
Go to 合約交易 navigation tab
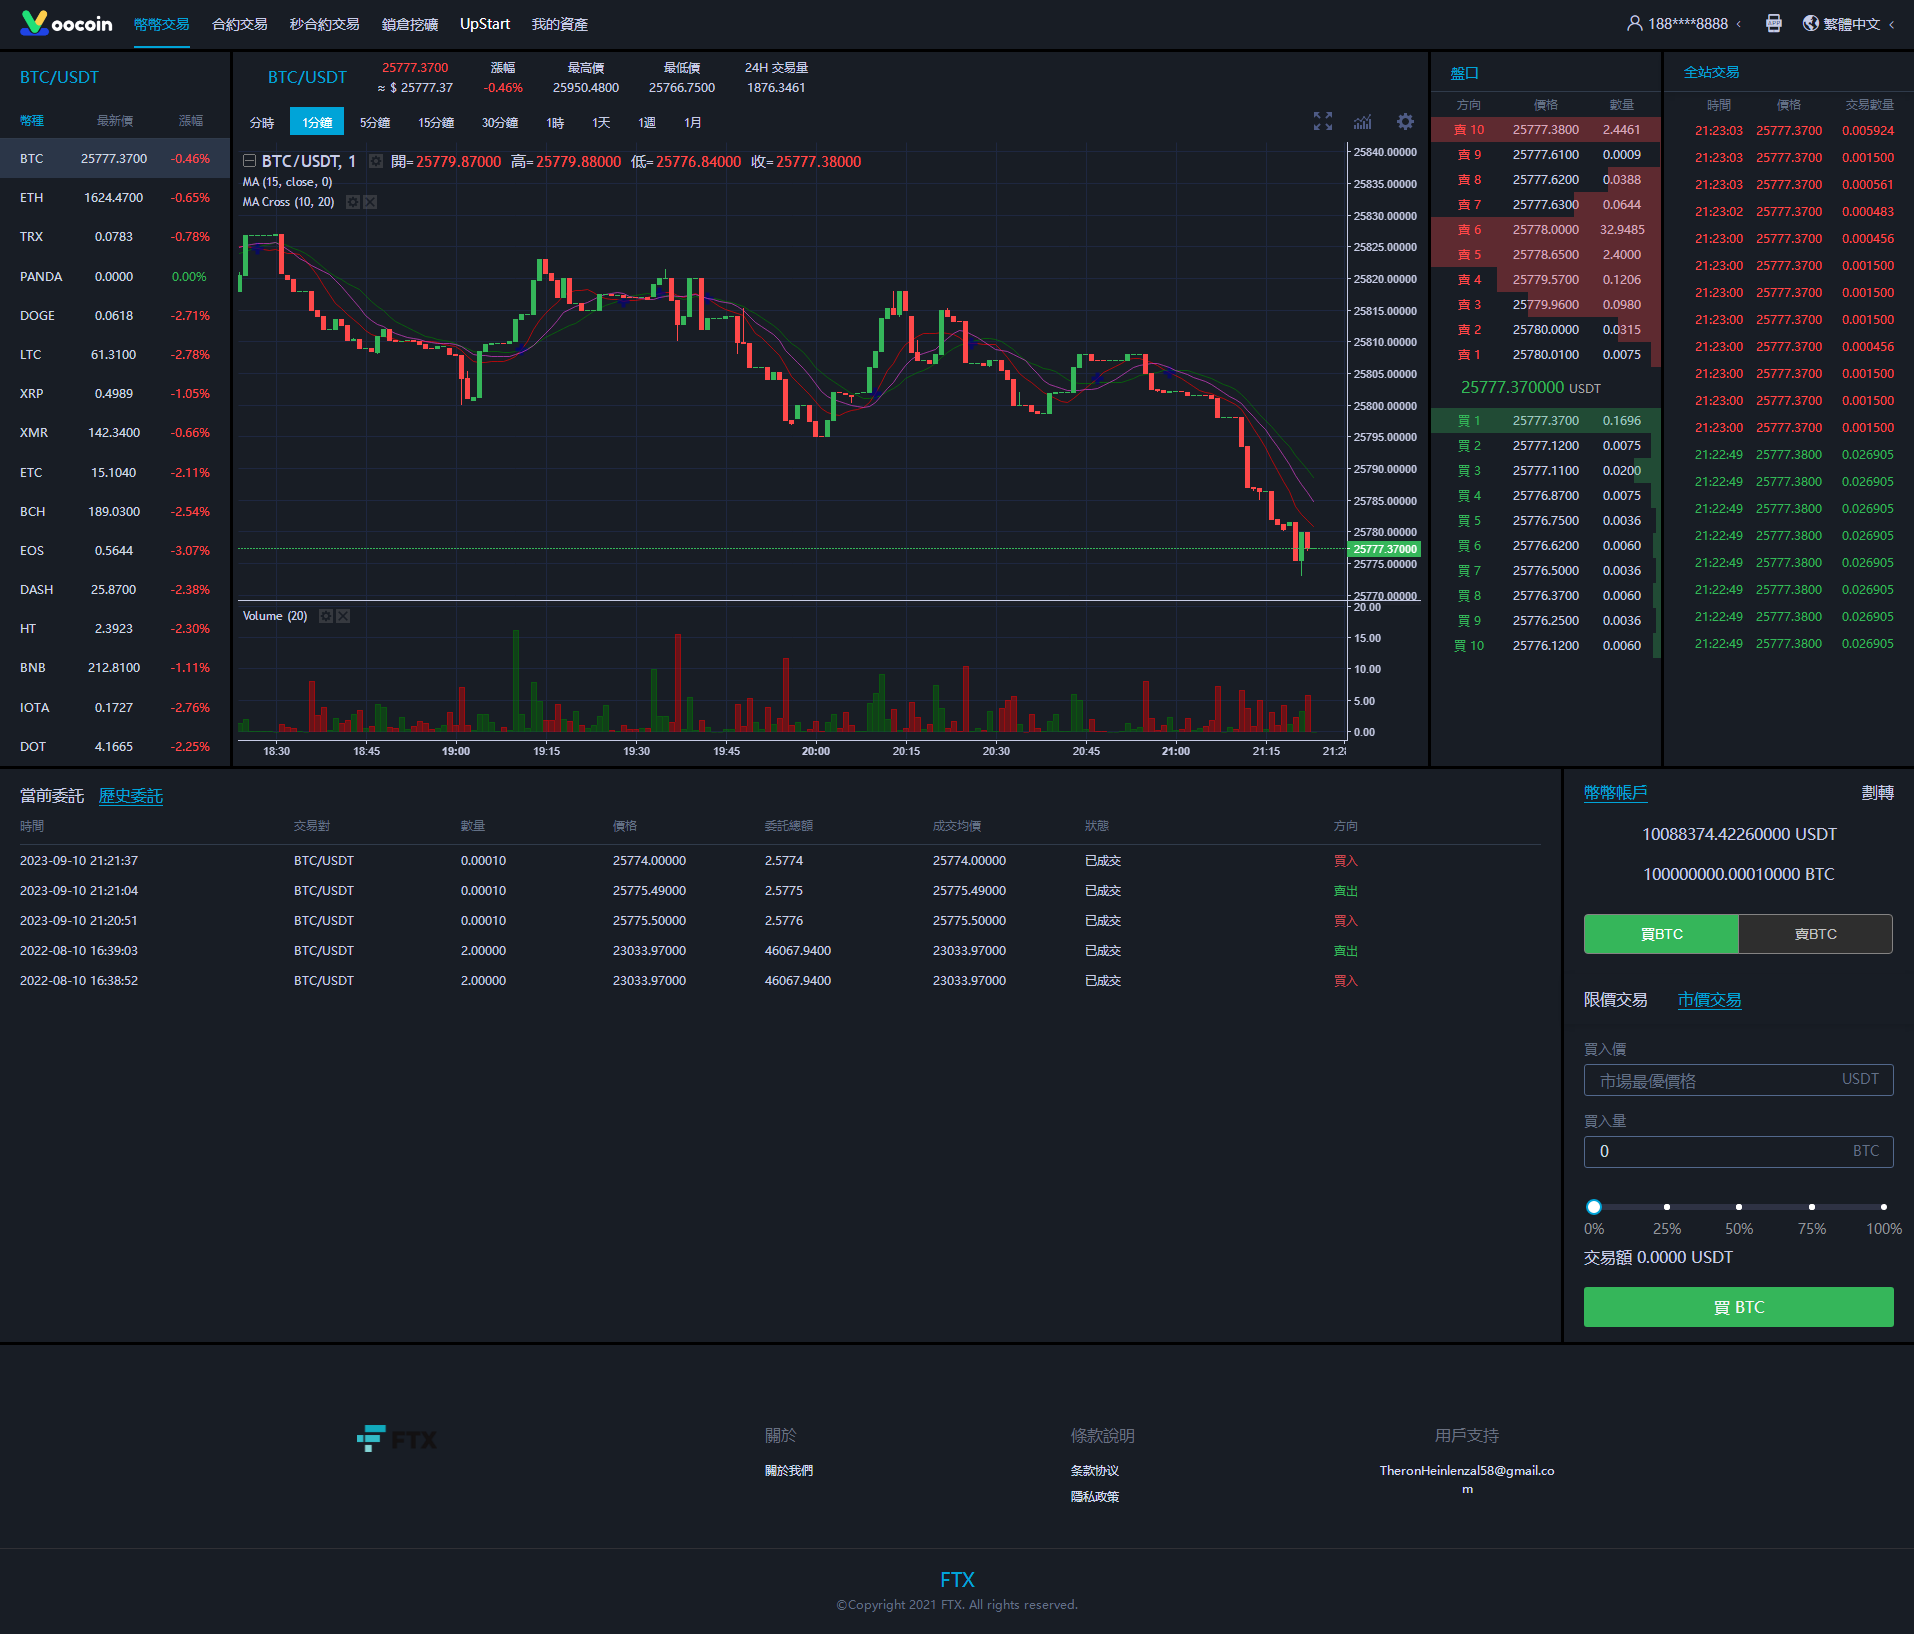(x=240, y=24)
